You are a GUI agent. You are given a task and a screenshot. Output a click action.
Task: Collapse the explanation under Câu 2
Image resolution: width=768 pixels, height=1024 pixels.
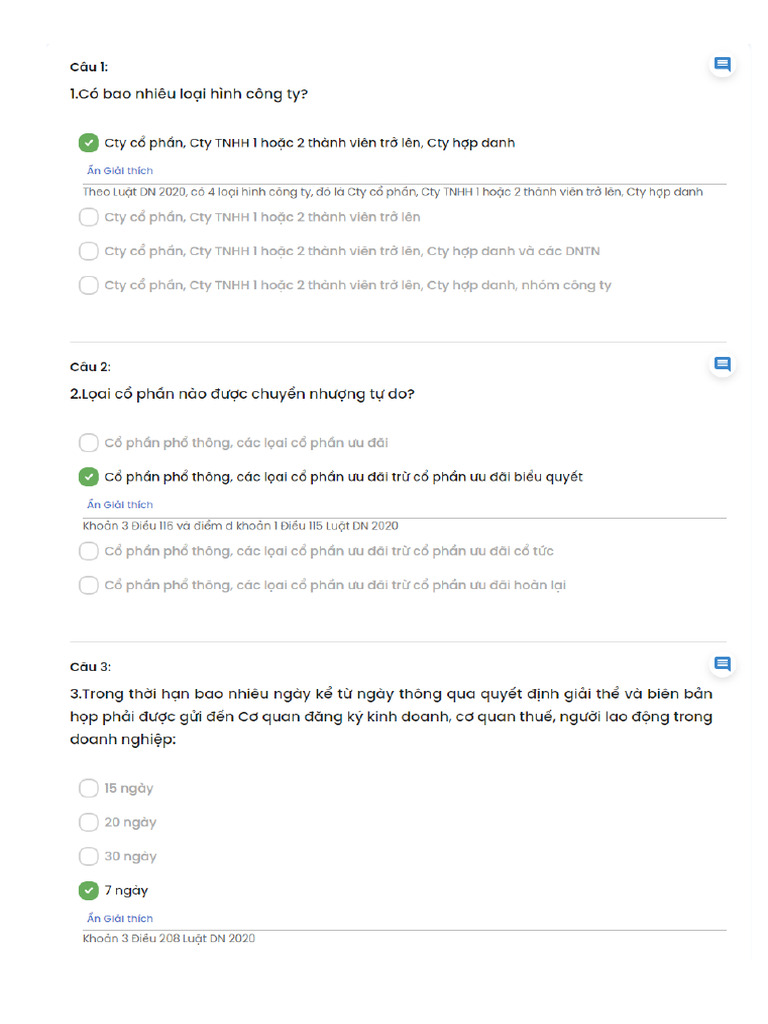(120, 505)
